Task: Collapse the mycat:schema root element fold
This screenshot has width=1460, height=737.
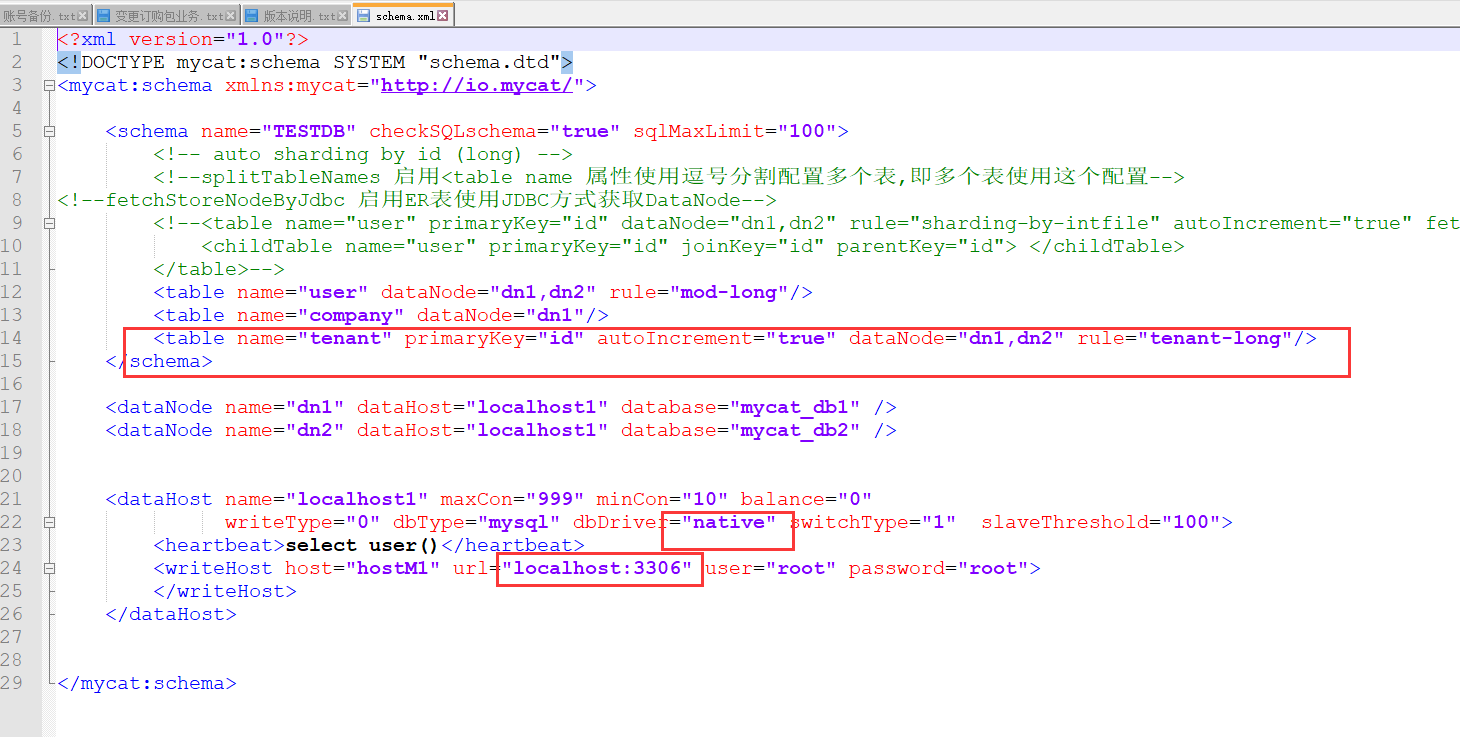Action: (48, 85)
